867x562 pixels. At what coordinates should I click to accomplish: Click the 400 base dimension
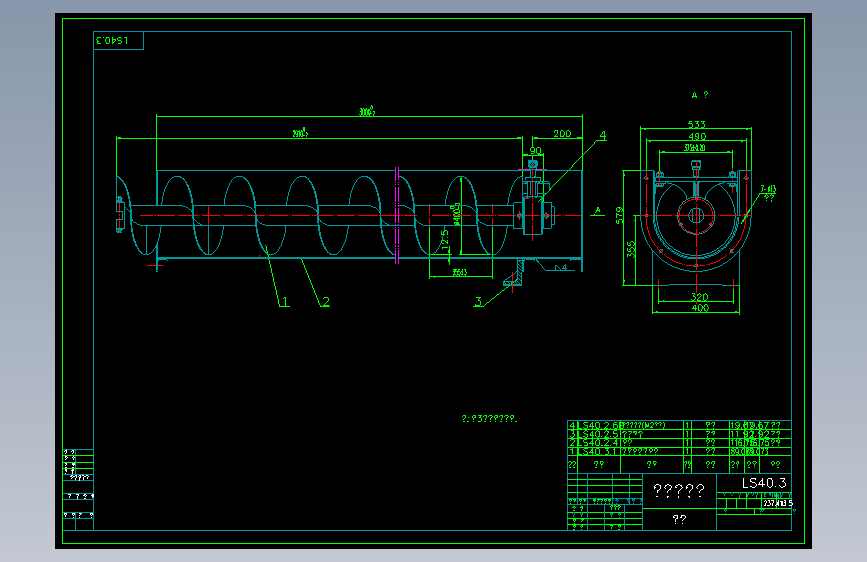pos(700,308)
